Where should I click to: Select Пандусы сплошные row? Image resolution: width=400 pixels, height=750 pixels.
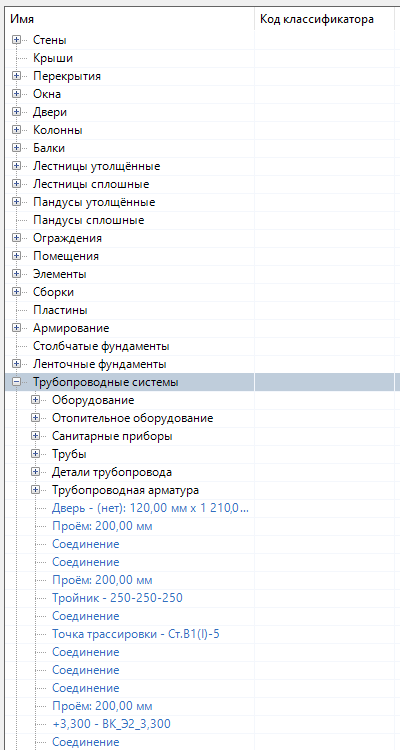coord(89,221)
